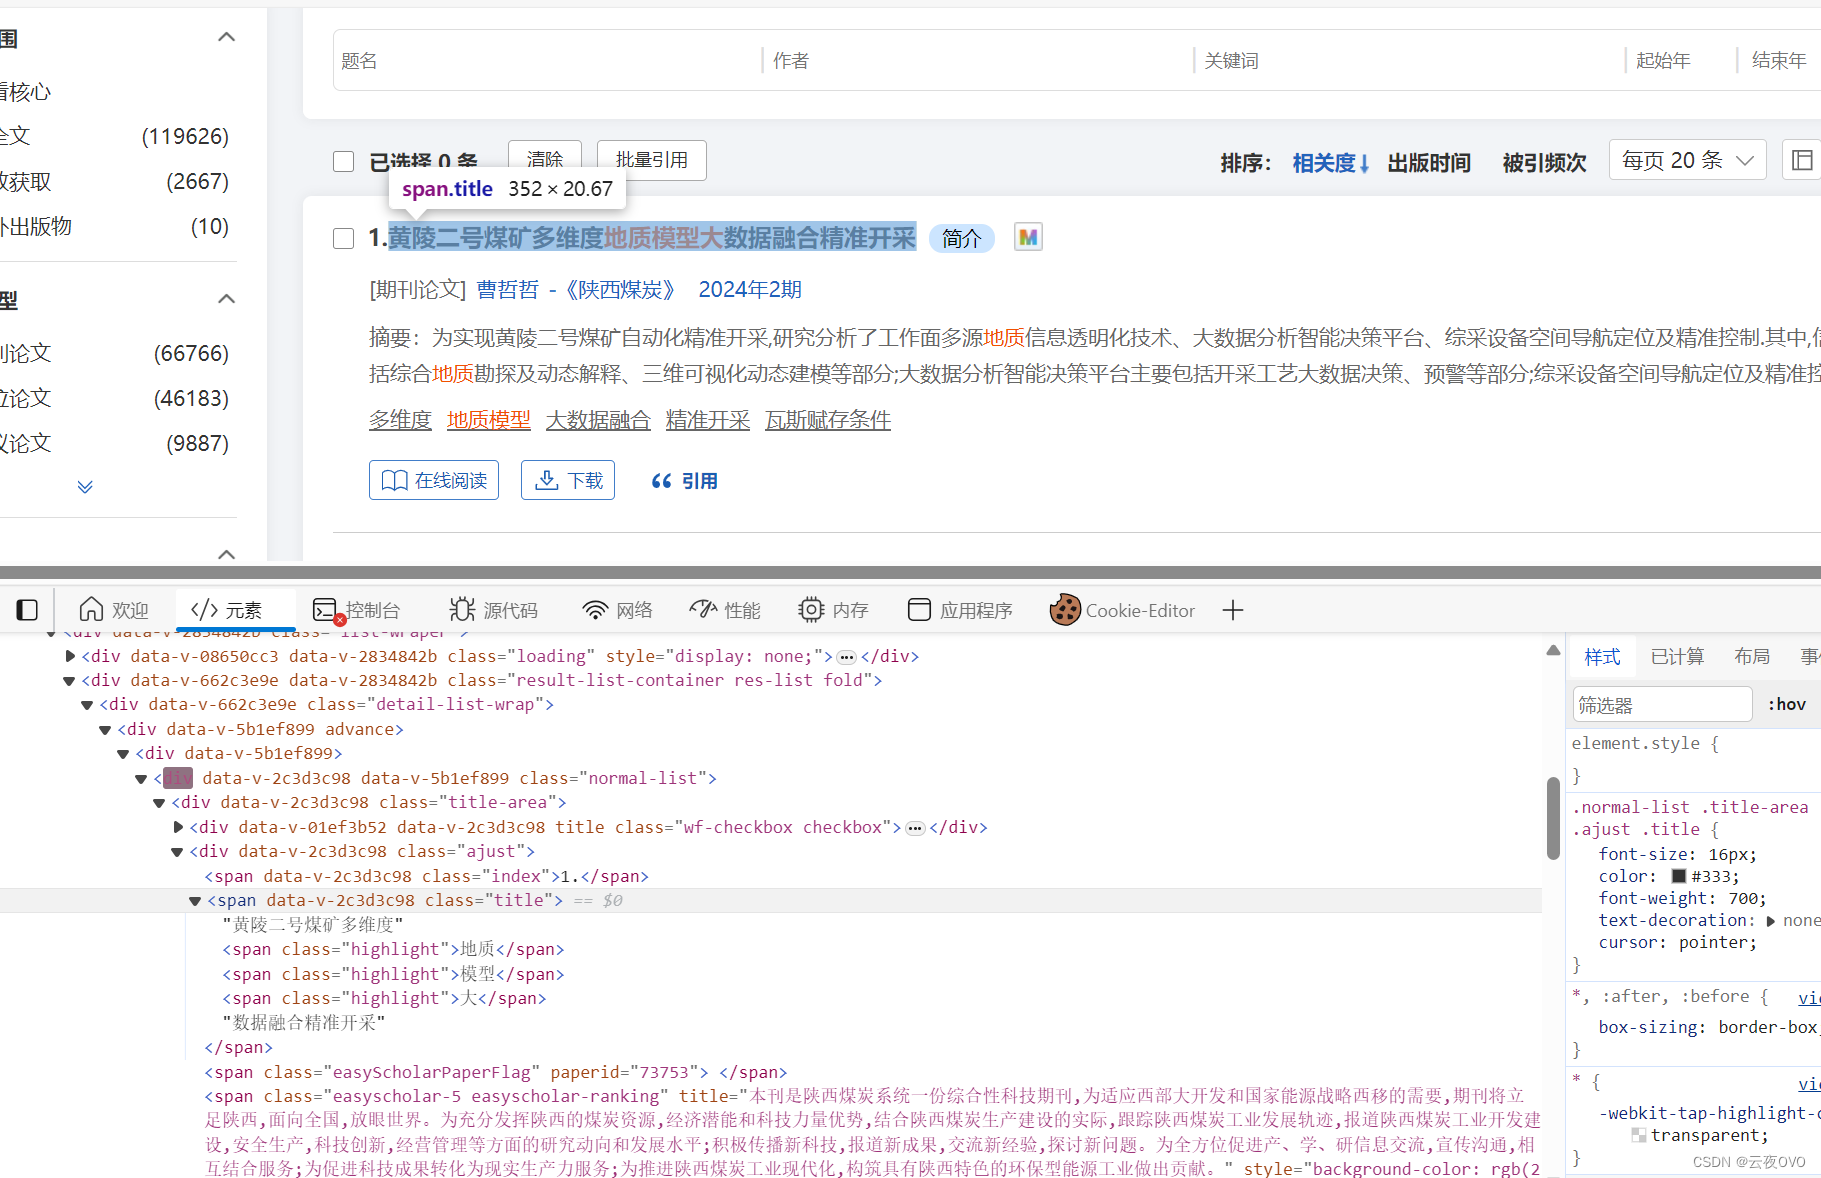Open the 2024年2期 issue link
Viewport: 1821px width, 1178px height.
[x=750, y=290]
